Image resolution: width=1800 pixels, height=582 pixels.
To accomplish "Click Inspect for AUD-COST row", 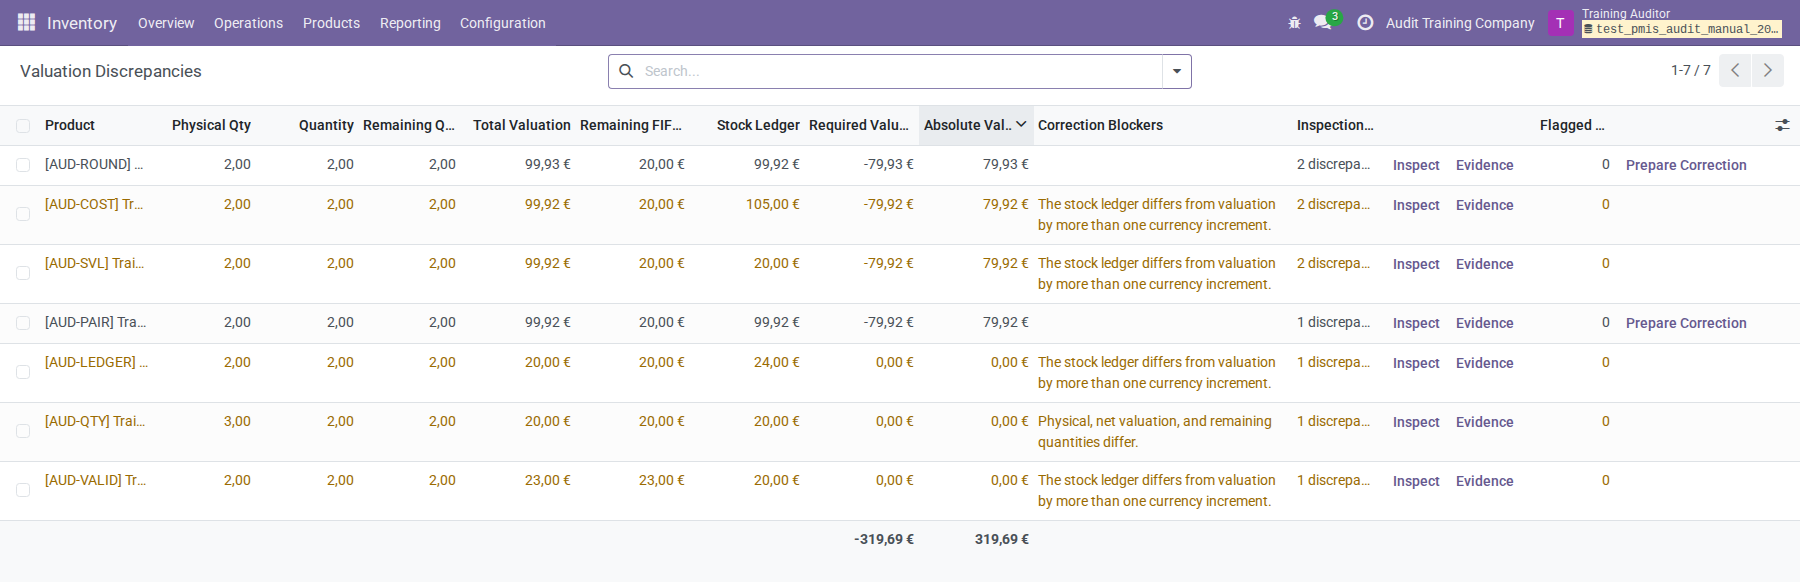I will coord(1416,205).
